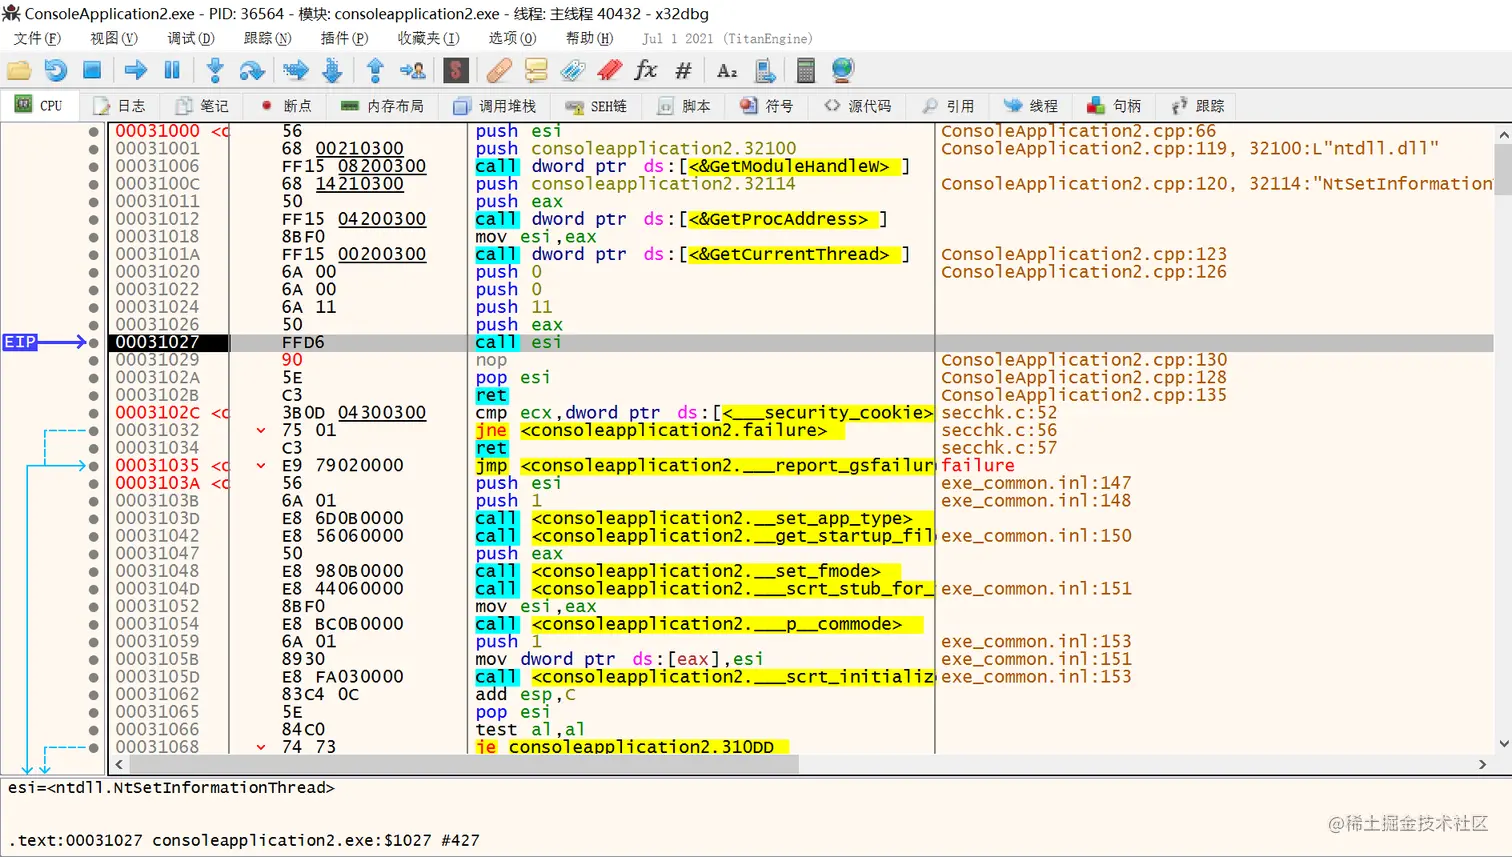The height and width of the screenshot is (857, 1512).
Task: Toggle breakpoint dot at address 00031029
Action: click(94, 360)
